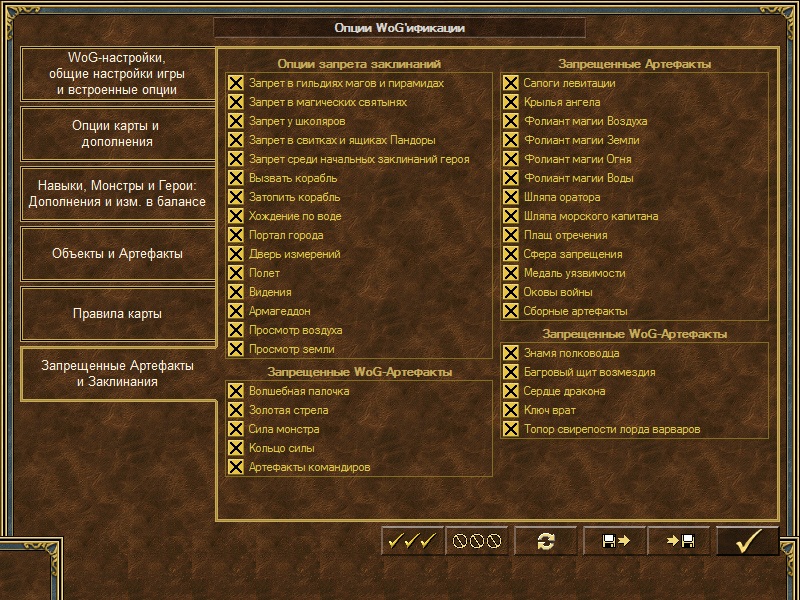Uncheck the Армагеддон spell ban
Screen dimensions: 800x600
[x=236, y=311]
